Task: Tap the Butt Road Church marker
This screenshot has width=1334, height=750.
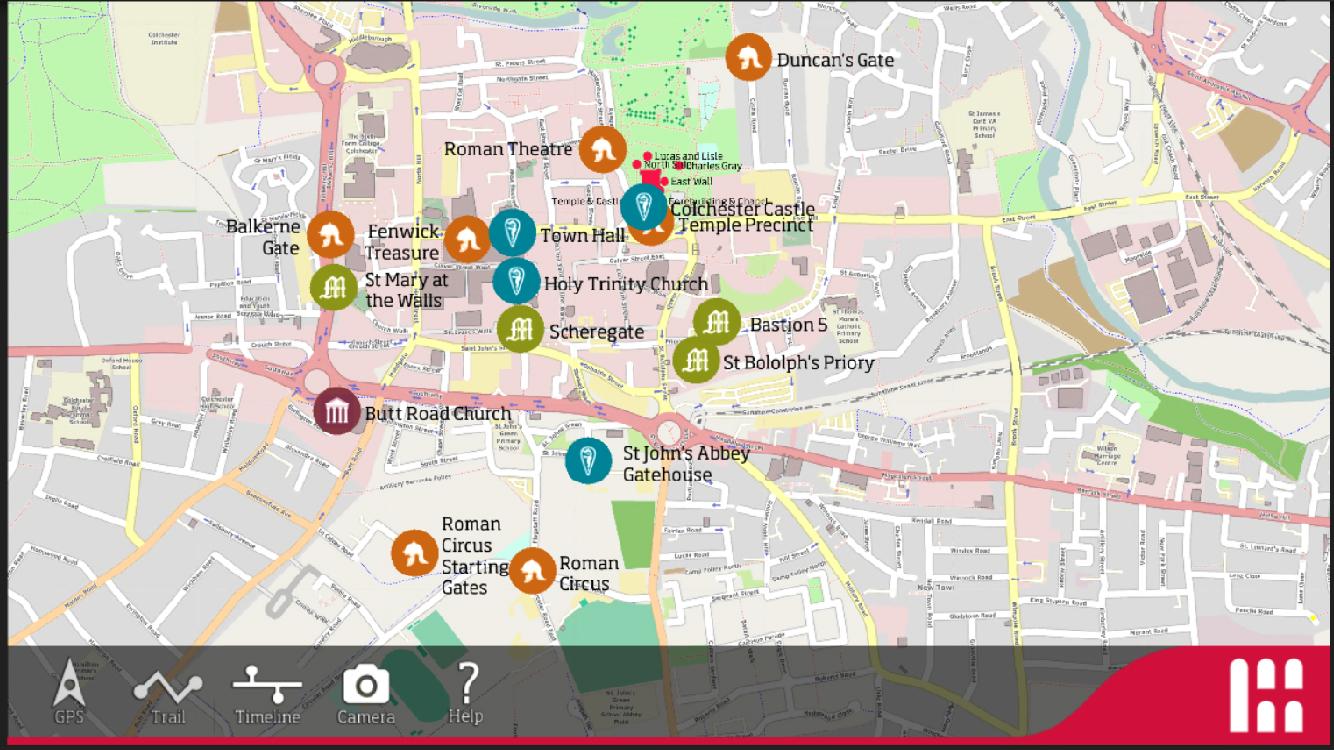Action: (x=338, y=411)
